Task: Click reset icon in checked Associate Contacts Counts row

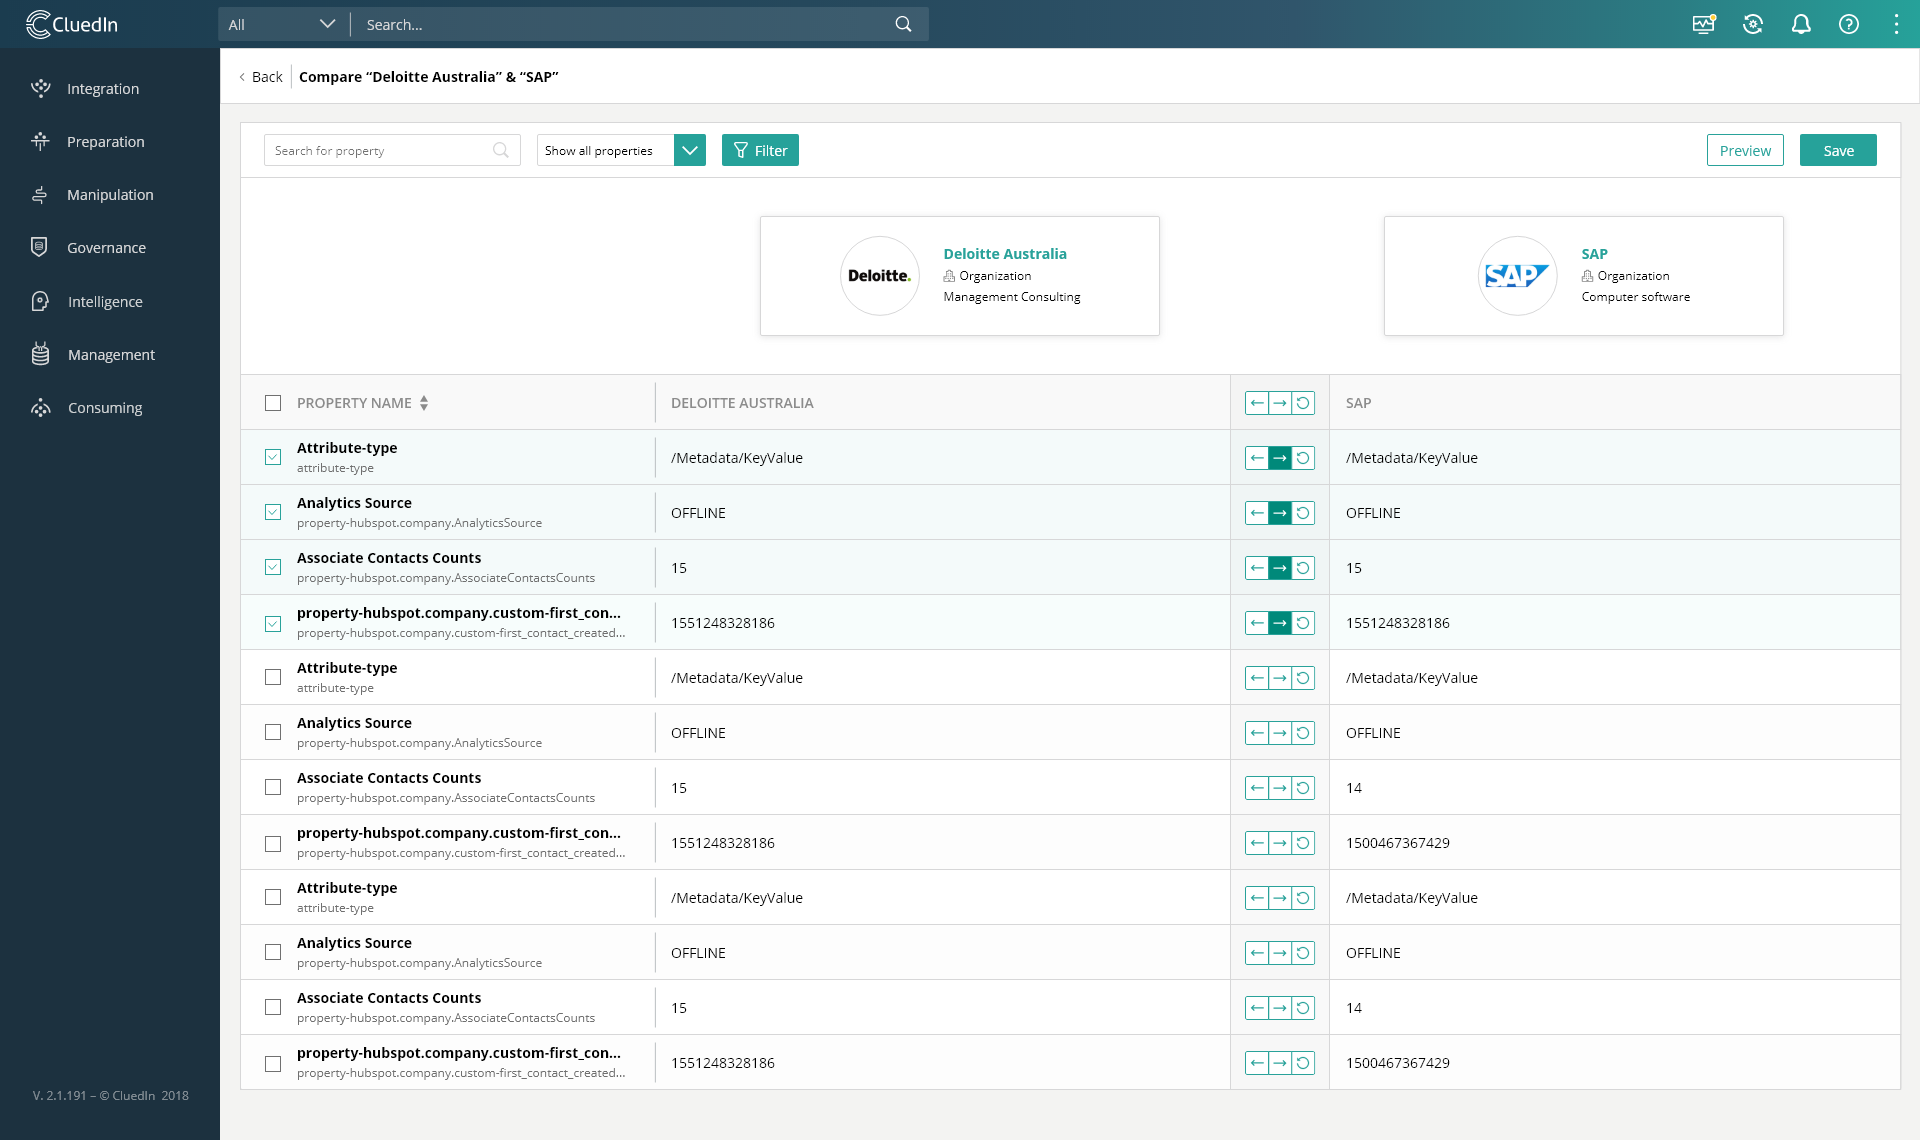Action: click(x=1303, y=568)
